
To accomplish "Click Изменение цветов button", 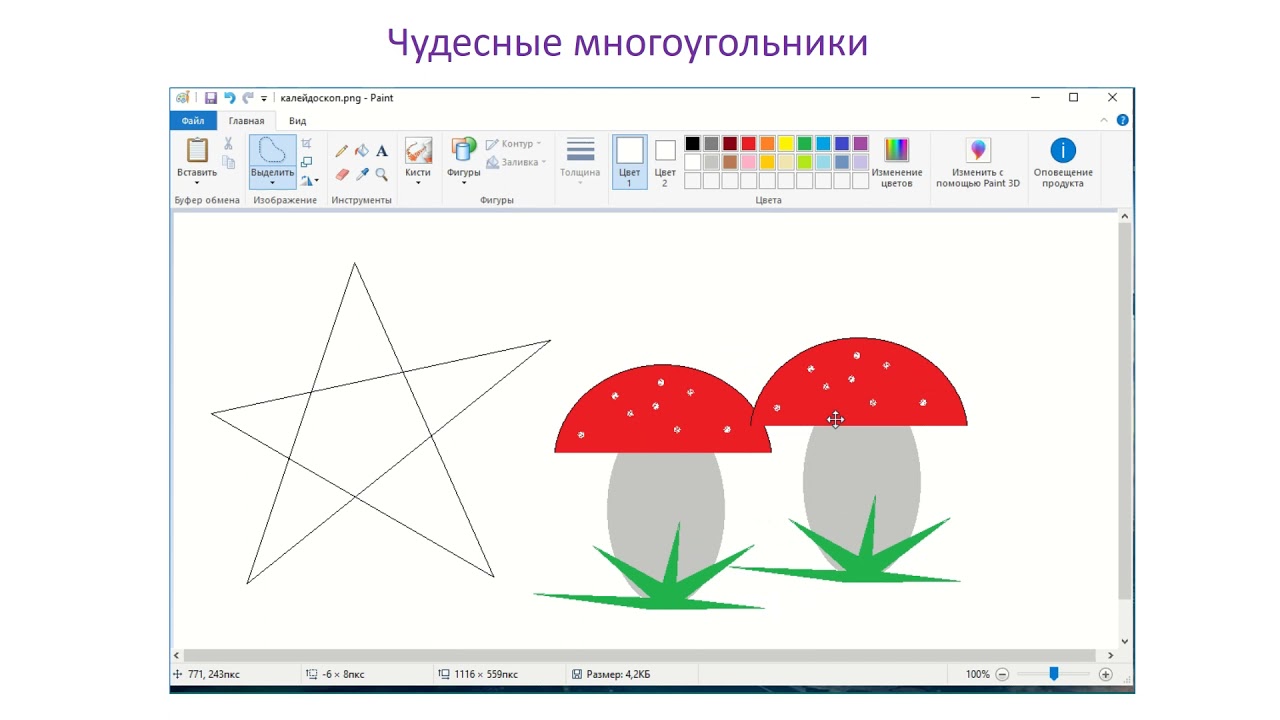I will [897, 161].
